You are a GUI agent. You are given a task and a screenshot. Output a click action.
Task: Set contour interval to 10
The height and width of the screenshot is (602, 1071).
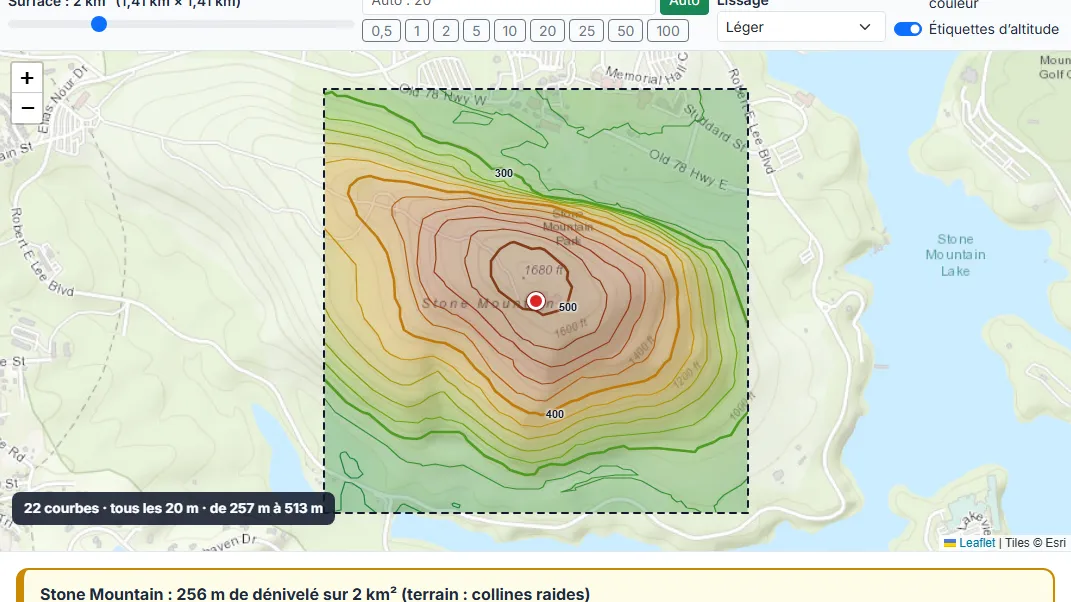(510, 31)
